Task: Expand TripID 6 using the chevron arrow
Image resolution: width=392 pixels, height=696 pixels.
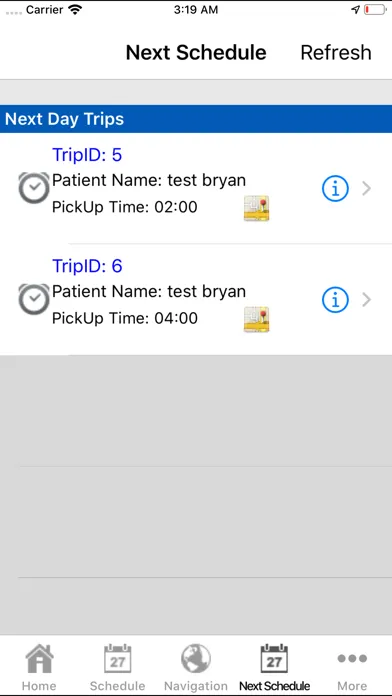Action: [x=367, y=300]
